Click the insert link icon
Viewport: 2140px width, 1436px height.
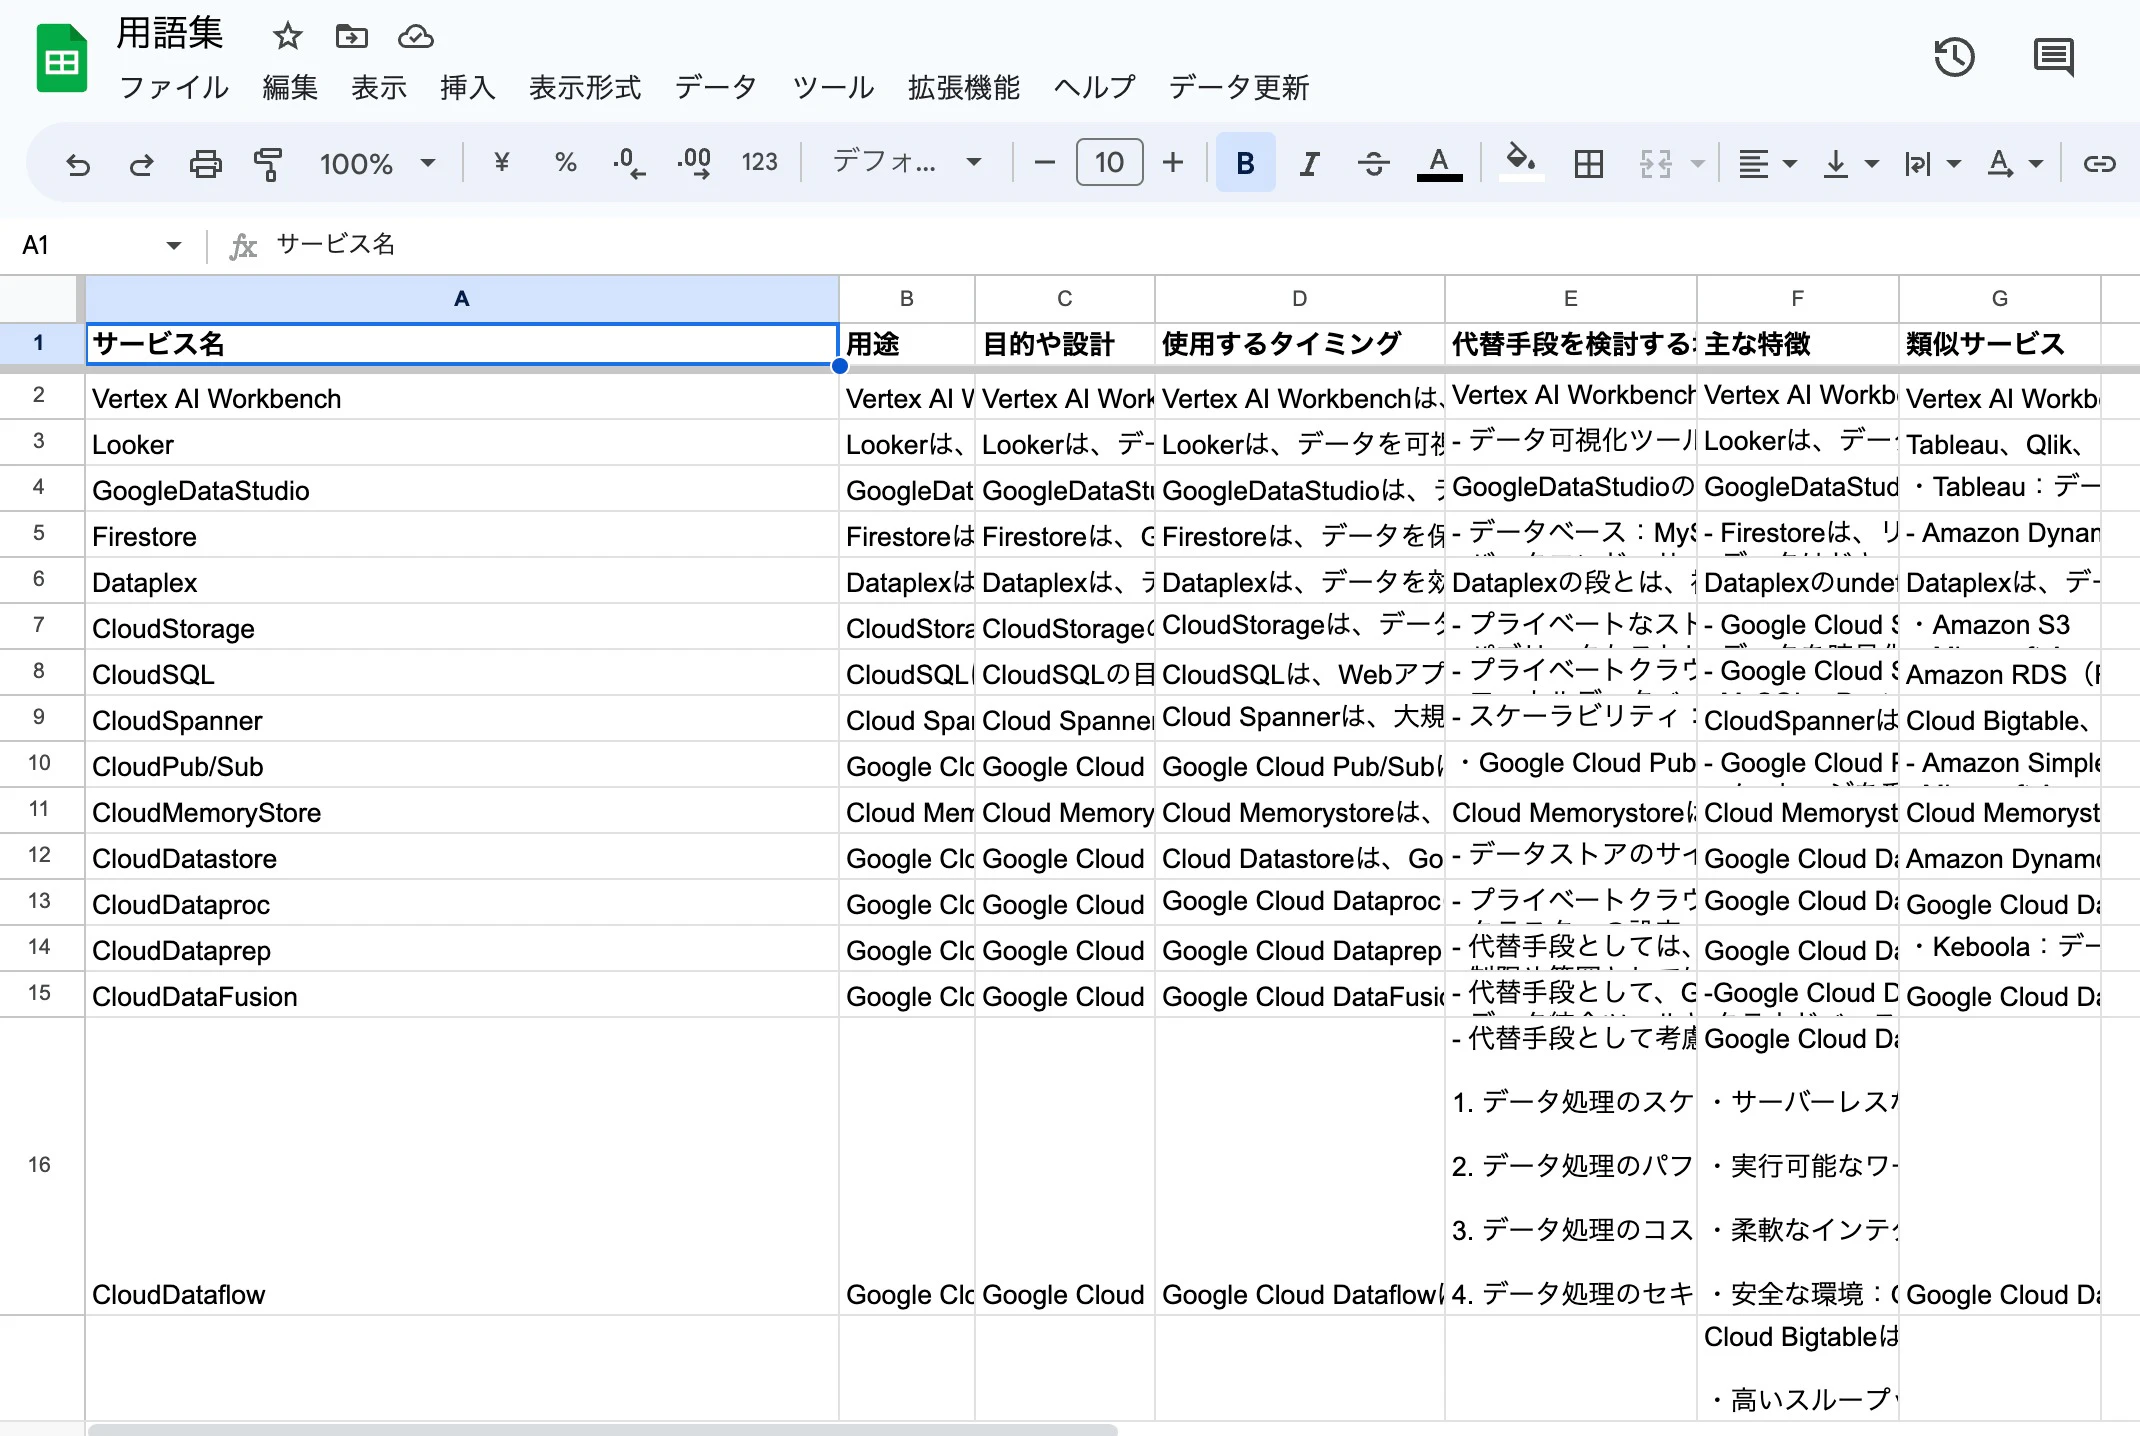click(2099, 163)
